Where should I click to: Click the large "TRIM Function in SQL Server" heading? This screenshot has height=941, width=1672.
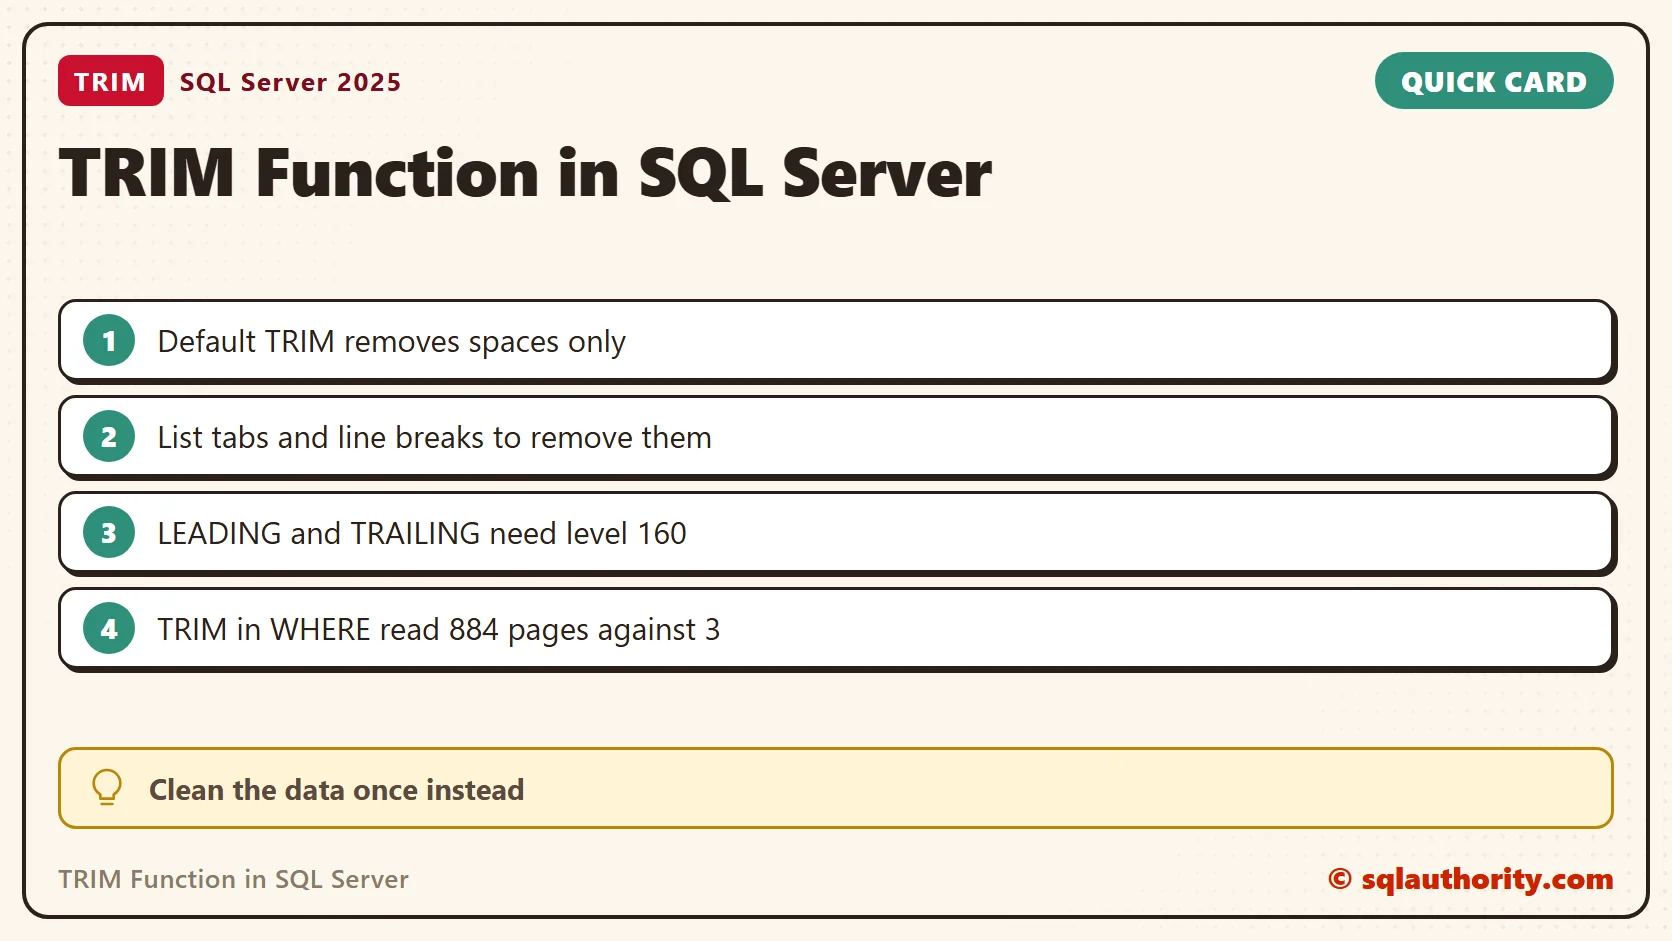525,173
